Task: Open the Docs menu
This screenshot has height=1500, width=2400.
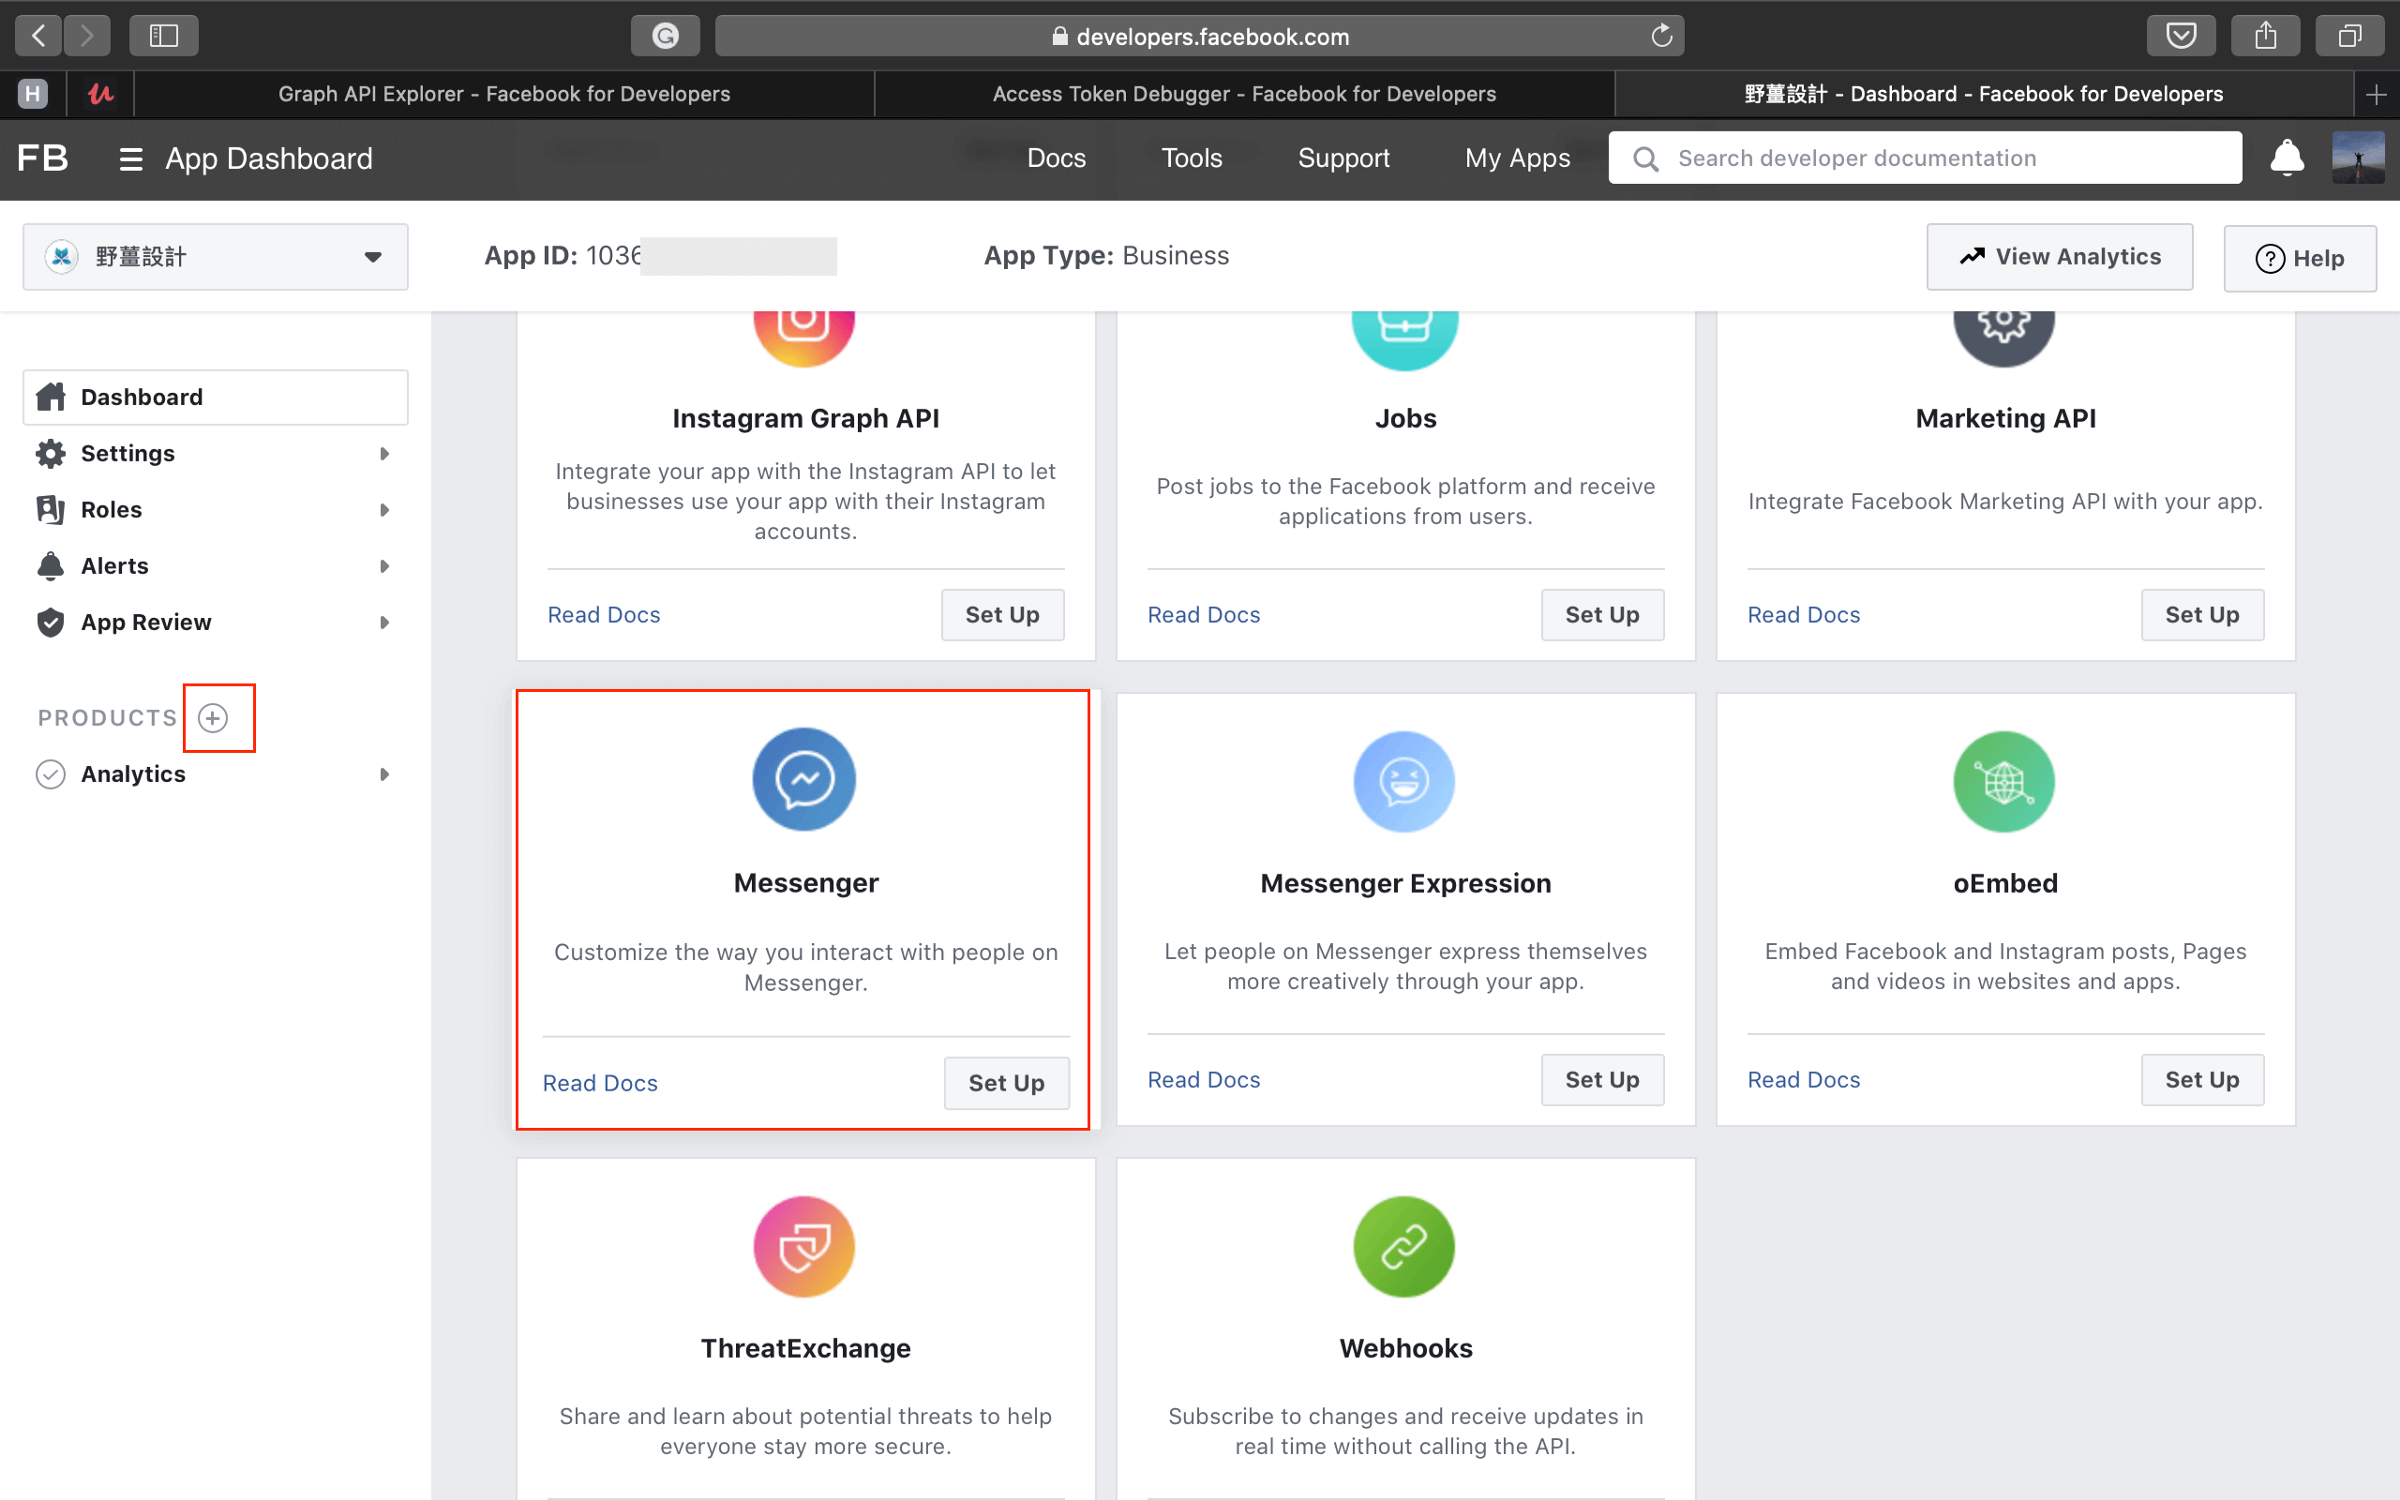Action: [1056, 158]
